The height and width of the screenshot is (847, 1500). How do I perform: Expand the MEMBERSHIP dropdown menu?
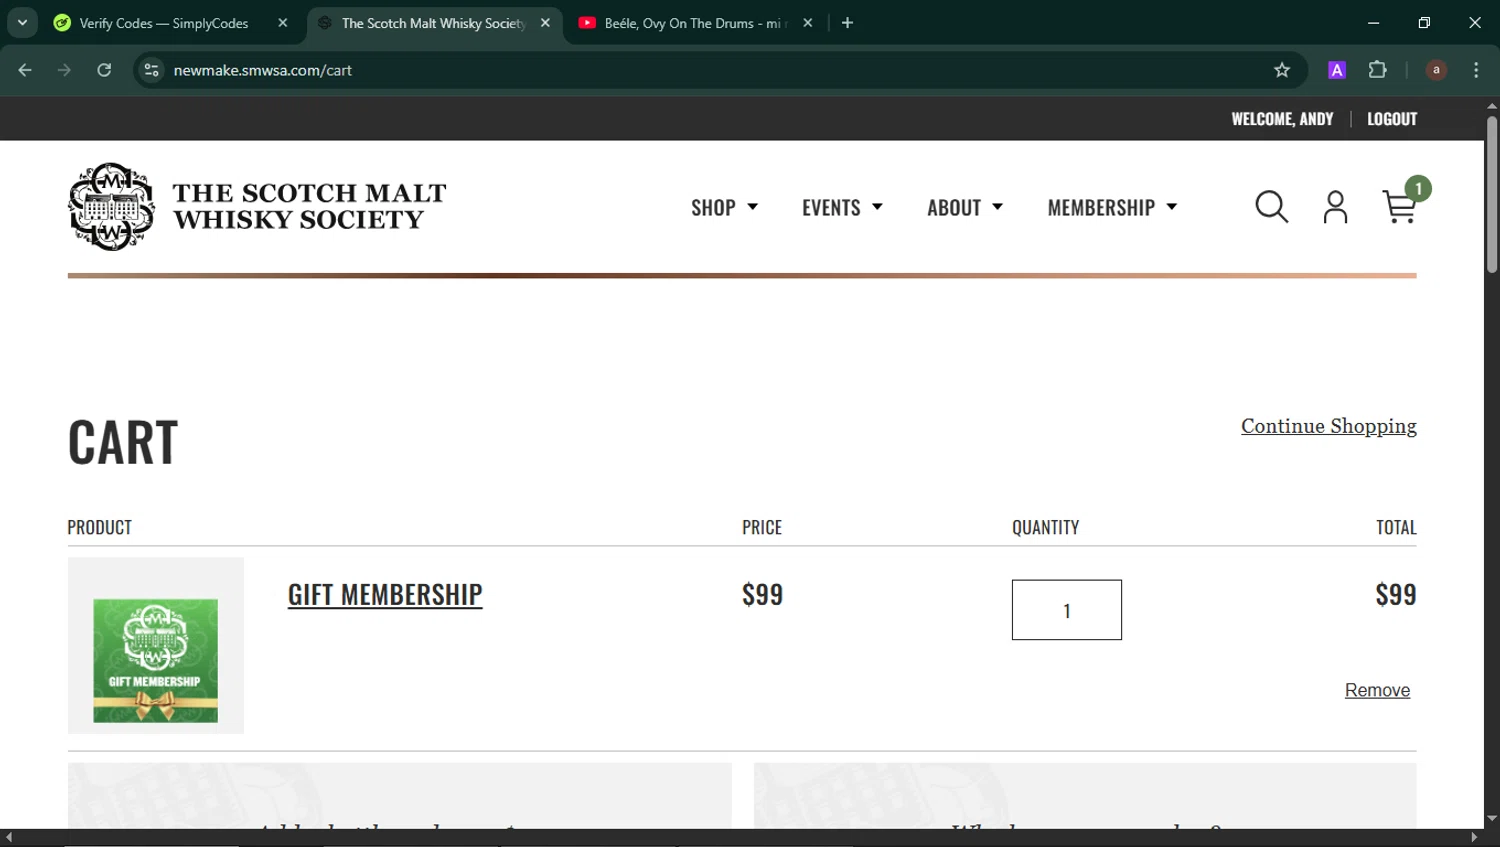tap(1112, 207)
